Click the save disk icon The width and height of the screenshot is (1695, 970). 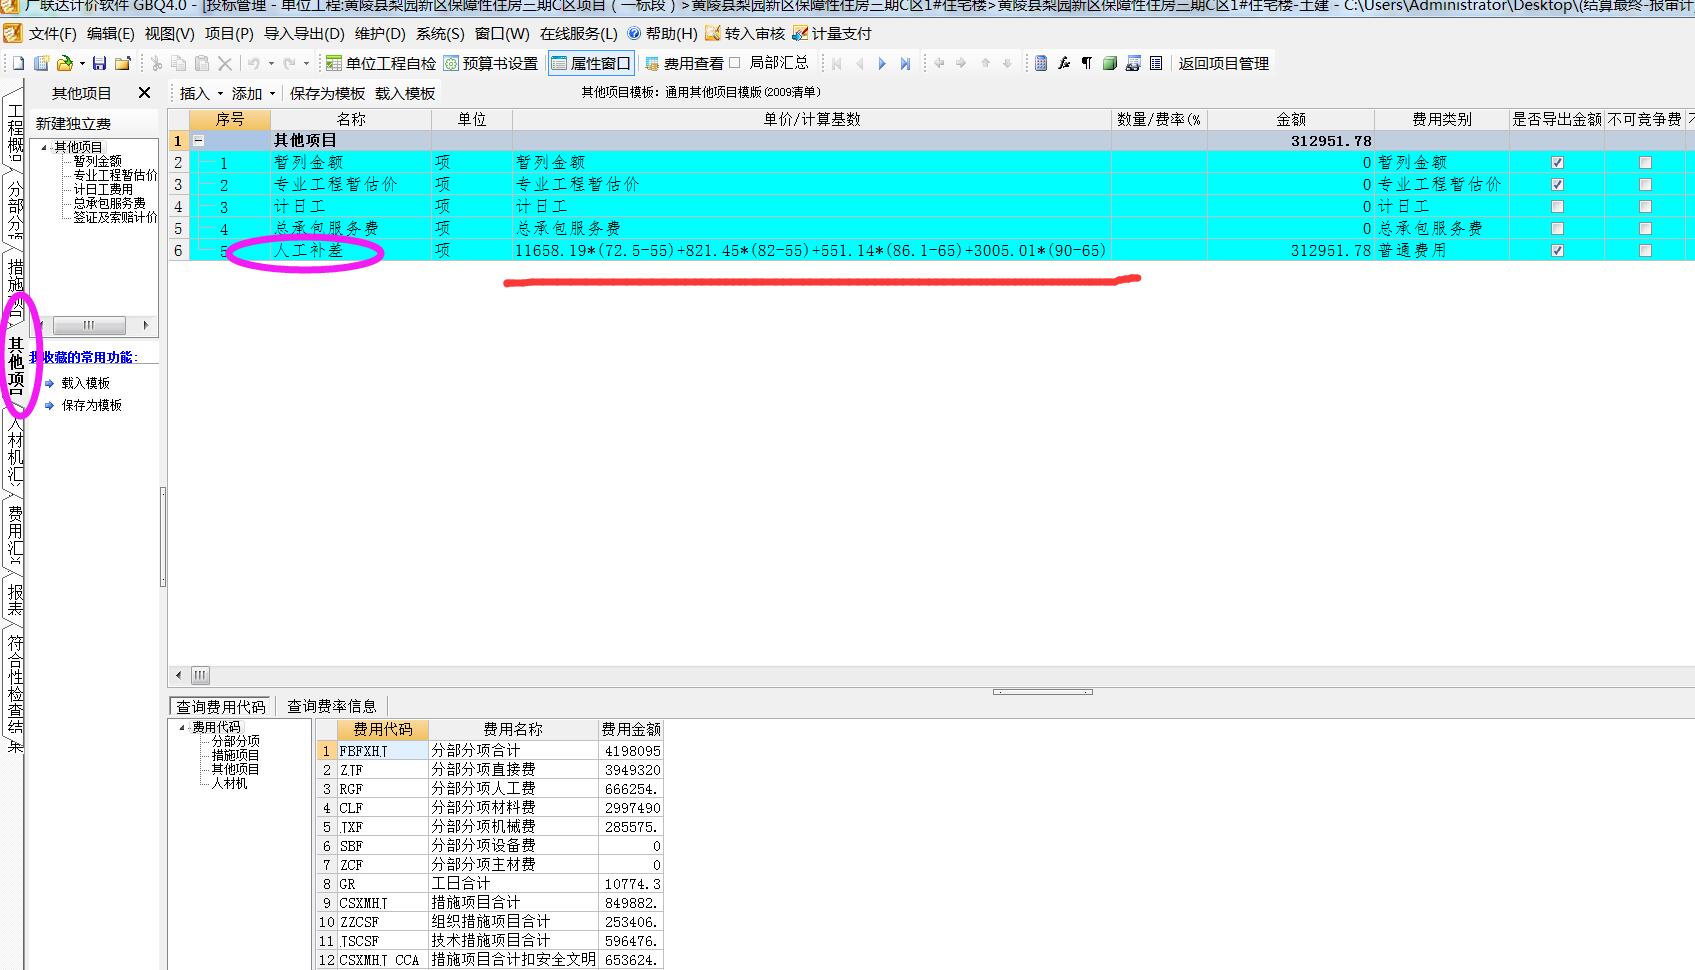99,63
